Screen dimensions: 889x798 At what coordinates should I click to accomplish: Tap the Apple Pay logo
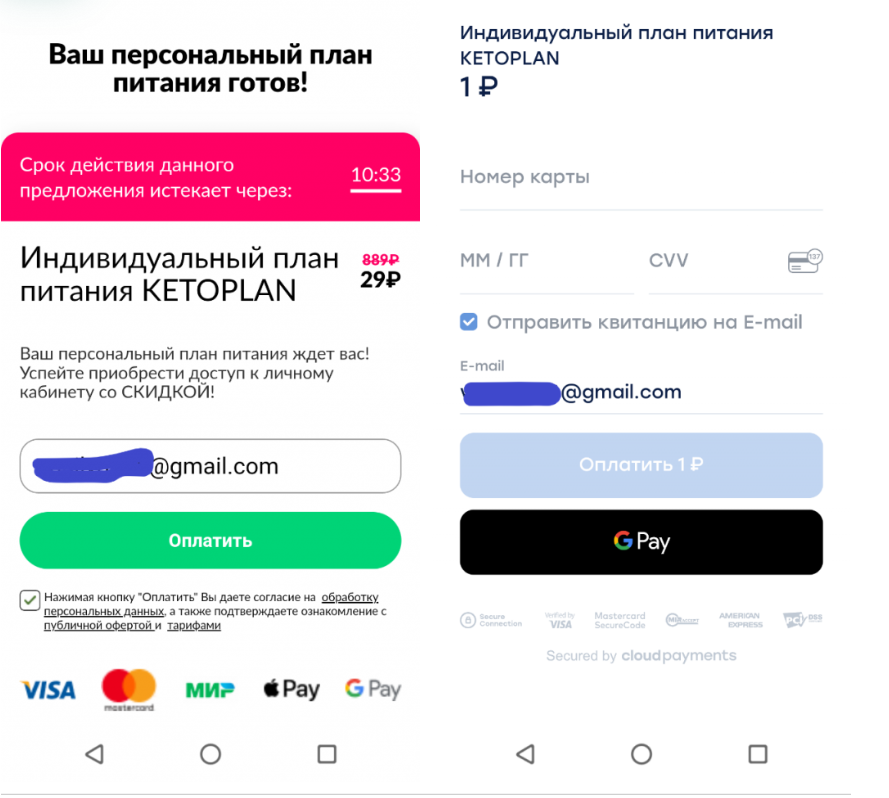coord(291,690)
